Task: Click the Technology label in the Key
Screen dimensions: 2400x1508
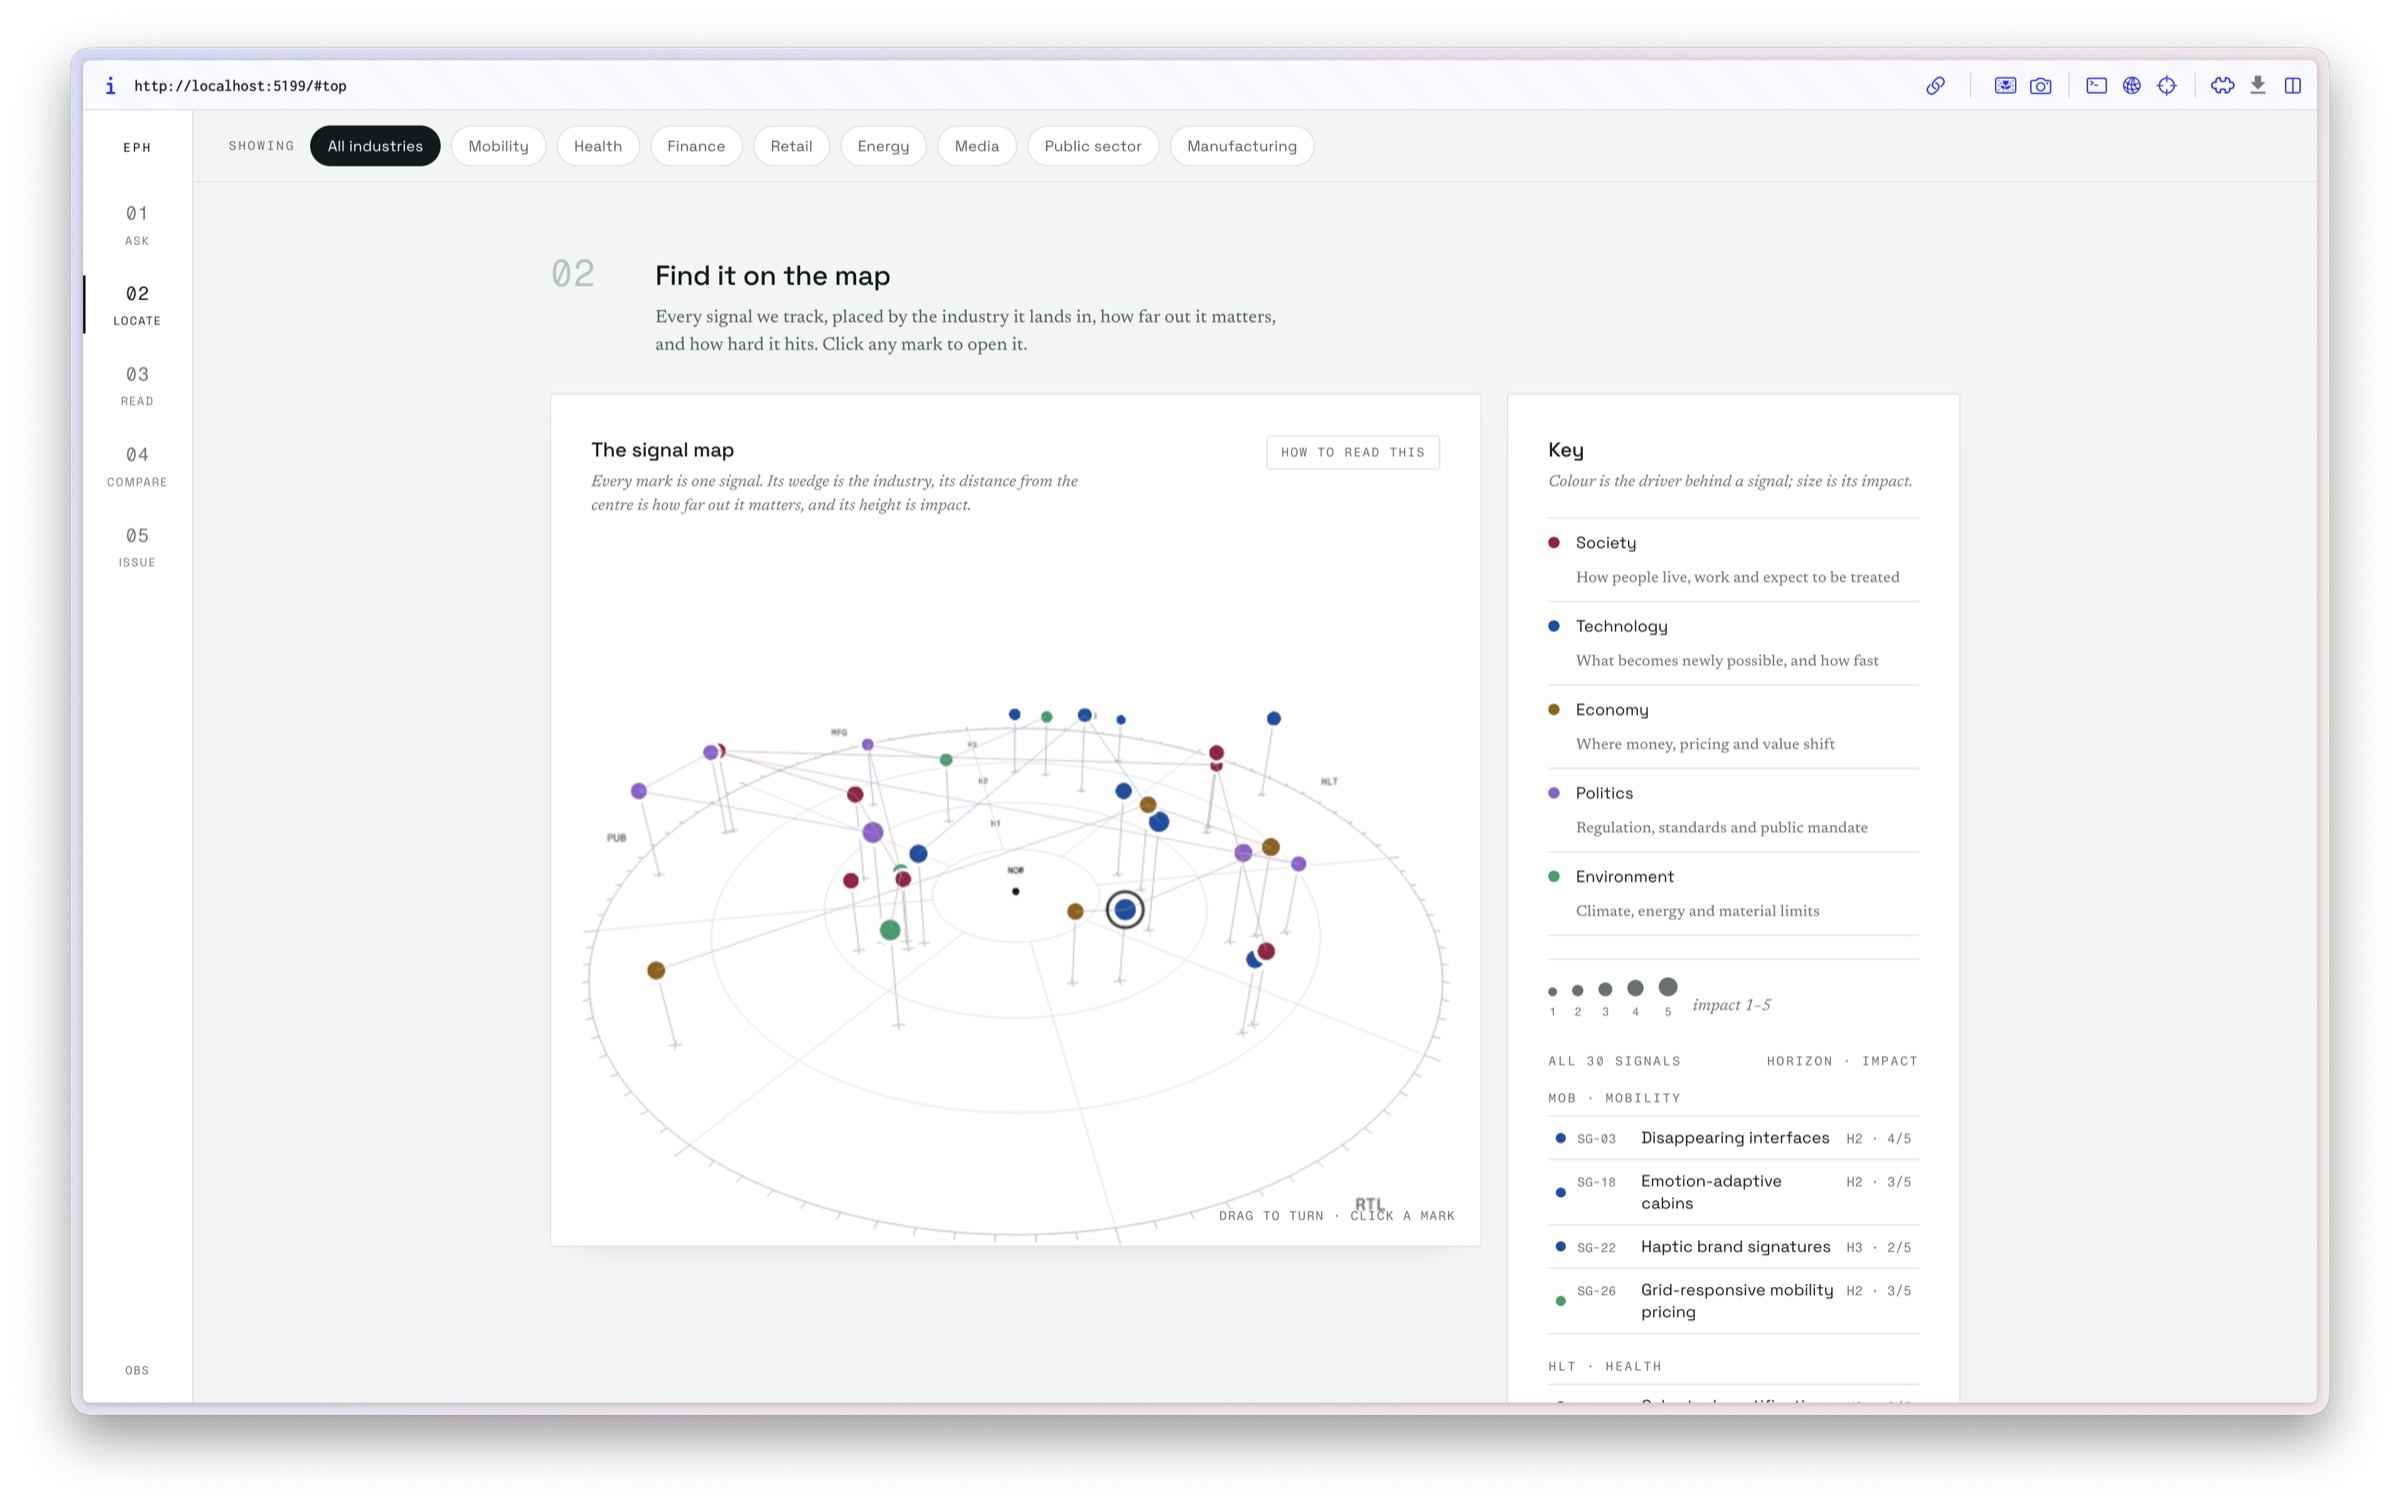Action: point(1621,626)
